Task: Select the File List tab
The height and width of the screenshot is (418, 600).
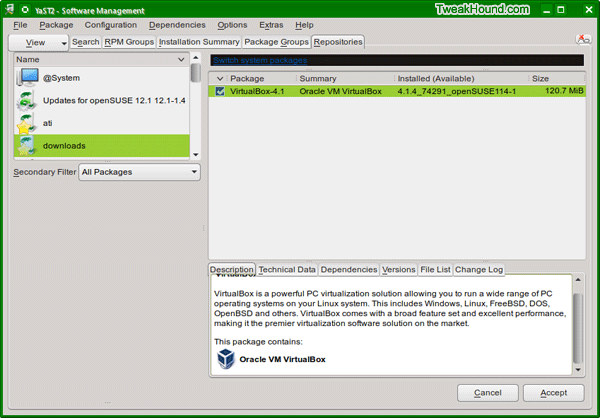Action: coord(435,269)
